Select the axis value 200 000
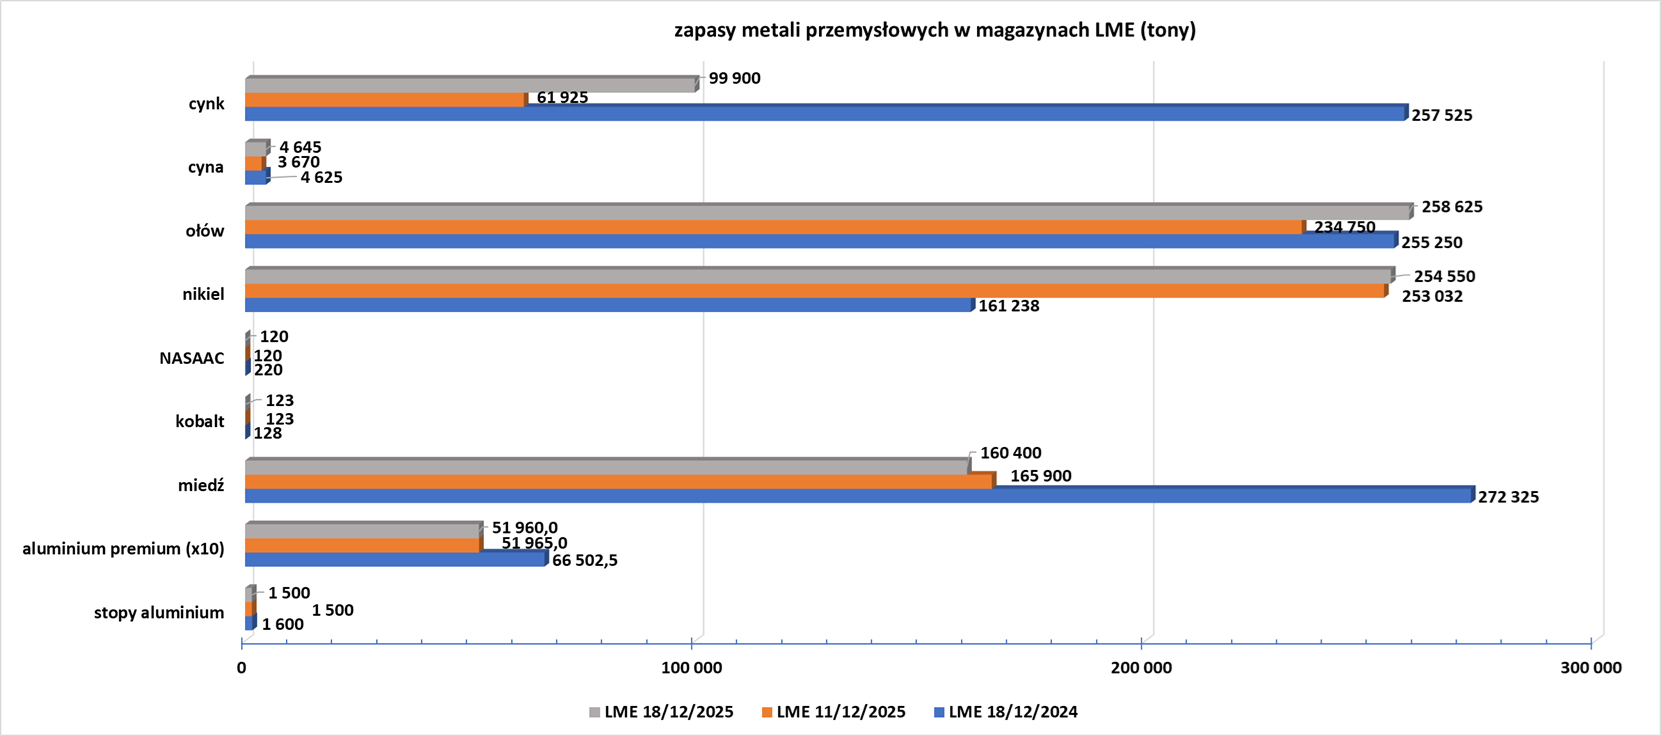This screenshot has height=736, width=1661. (1141, 668)
